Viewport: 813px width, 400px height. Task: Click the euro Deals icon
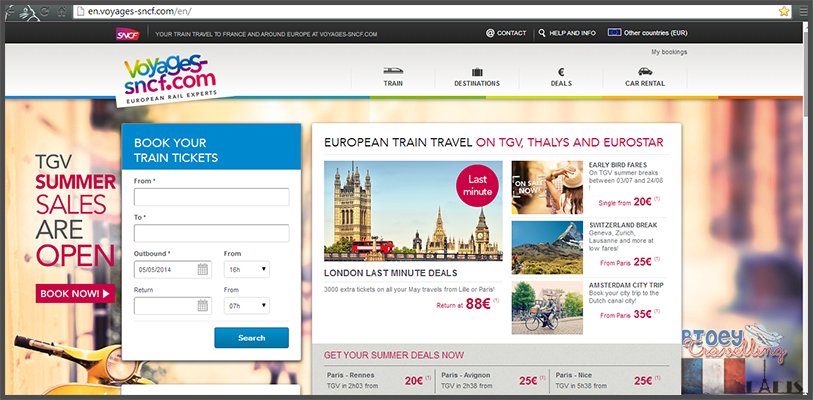coord(561,72)
